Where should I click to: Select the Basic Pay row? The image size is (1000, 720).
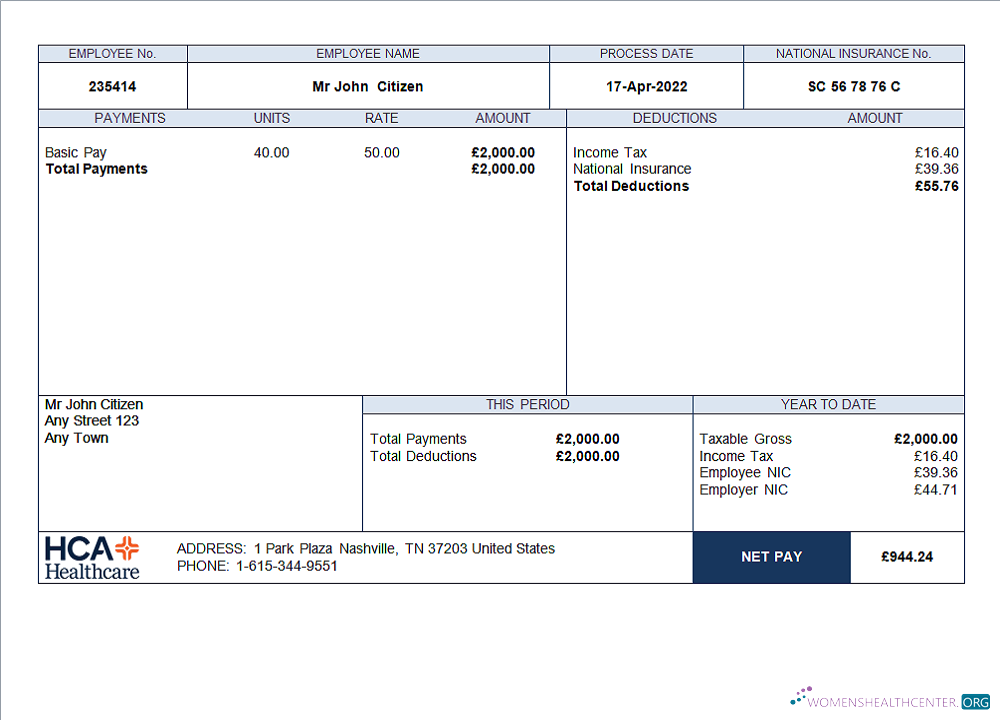coord(73,152)
